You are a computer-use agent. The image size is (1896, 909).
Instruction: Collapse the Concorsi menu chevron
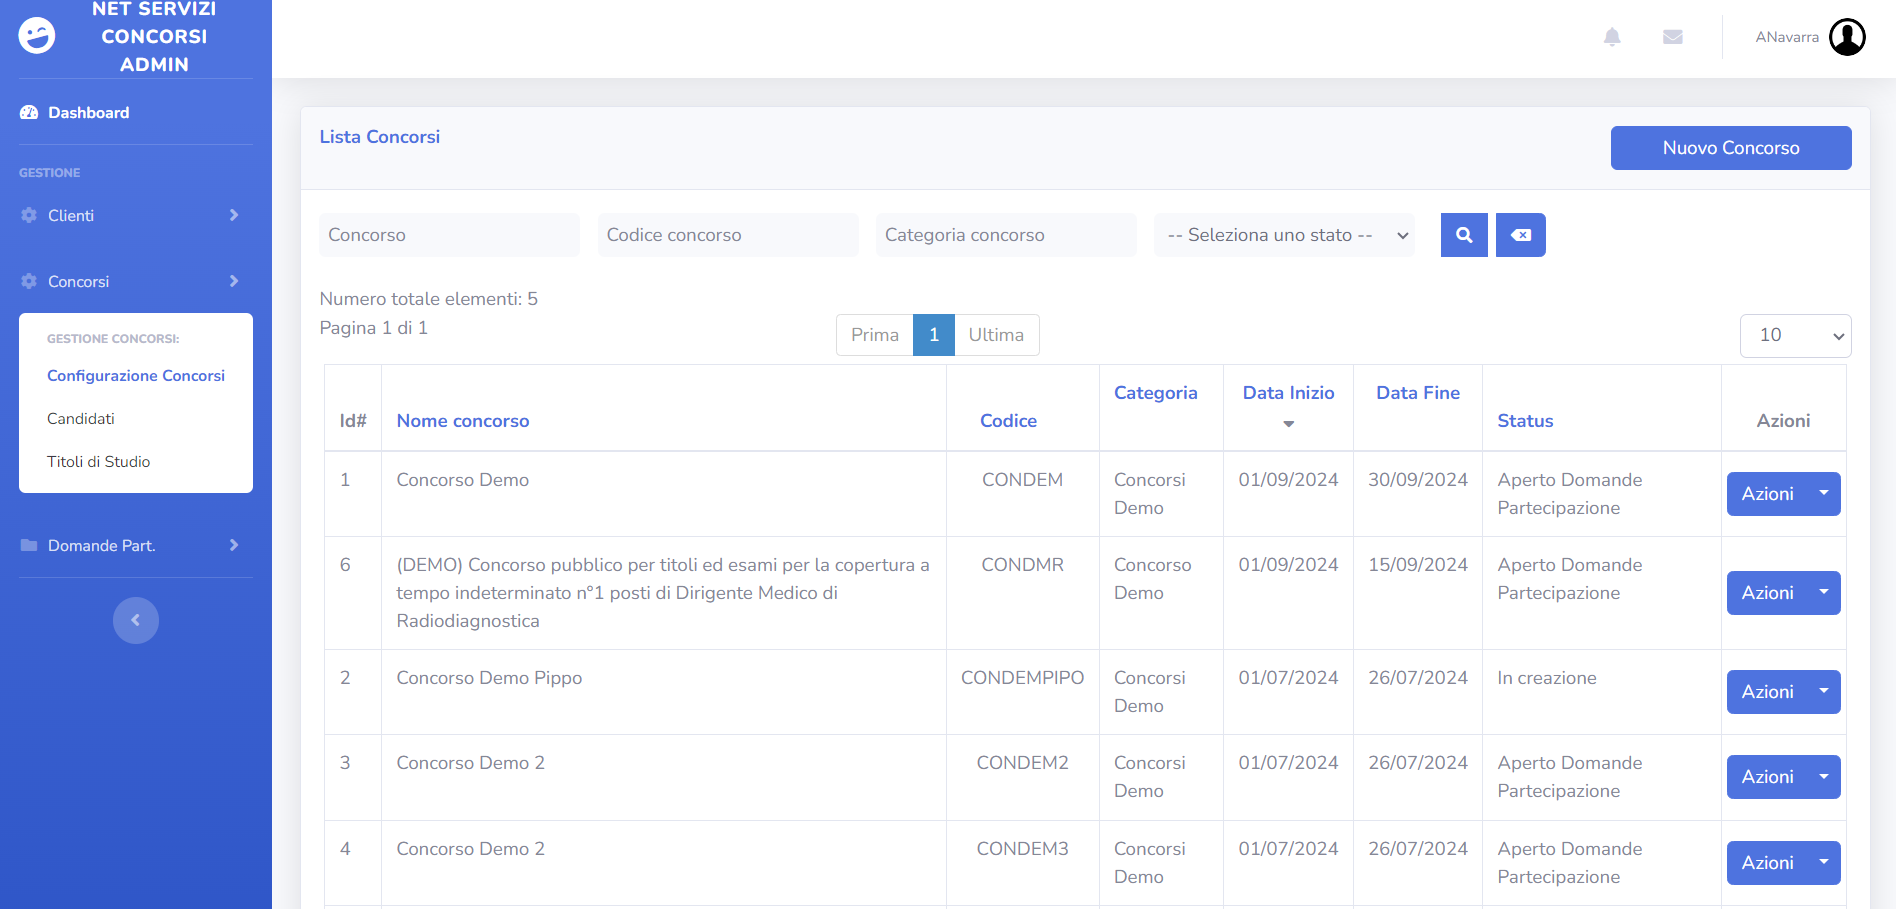point(234,281)
